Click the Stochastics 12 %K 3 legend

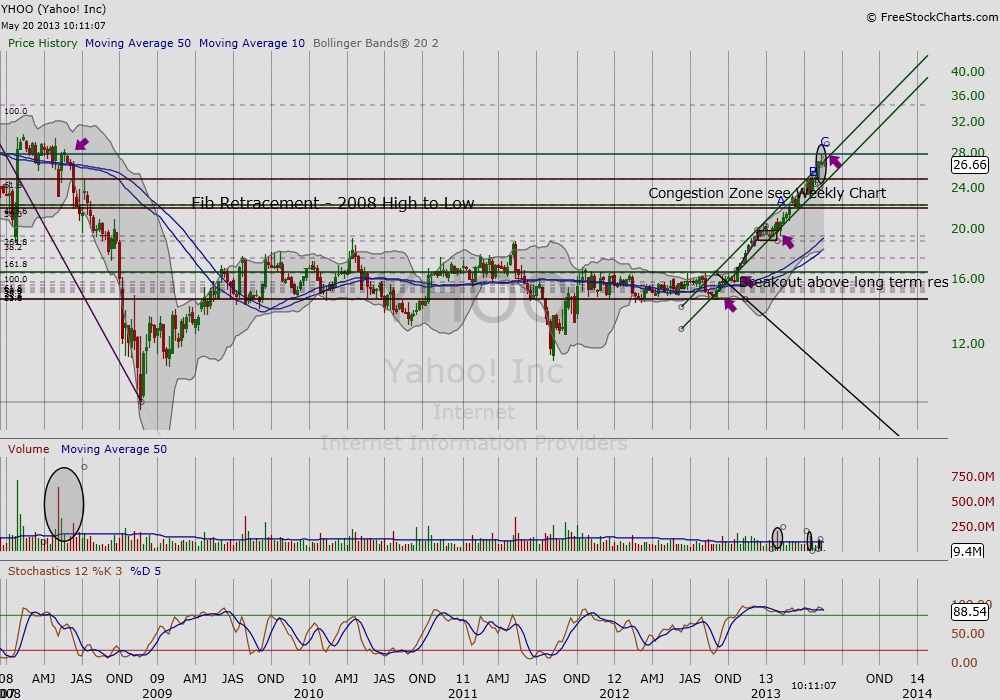coord(65,571)
